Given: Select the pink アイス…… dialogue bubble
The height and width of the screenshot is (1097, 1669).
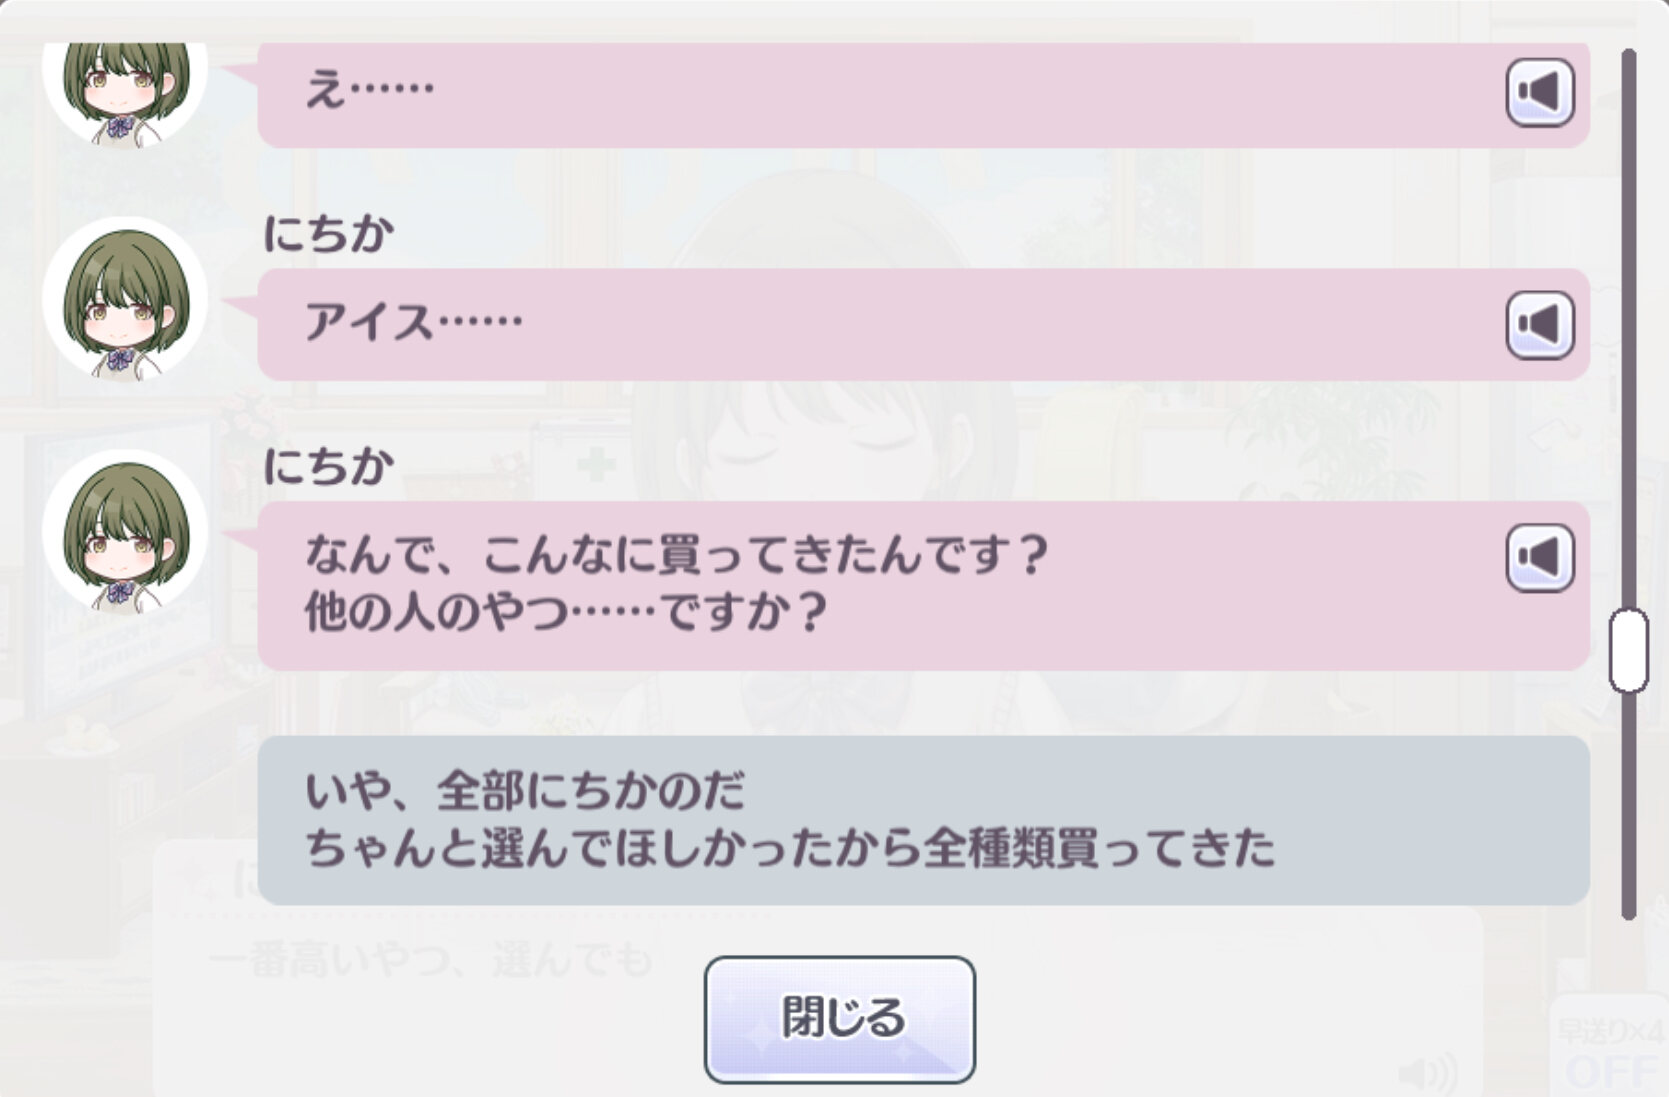Looking at the screenshot, I should 924,324.
